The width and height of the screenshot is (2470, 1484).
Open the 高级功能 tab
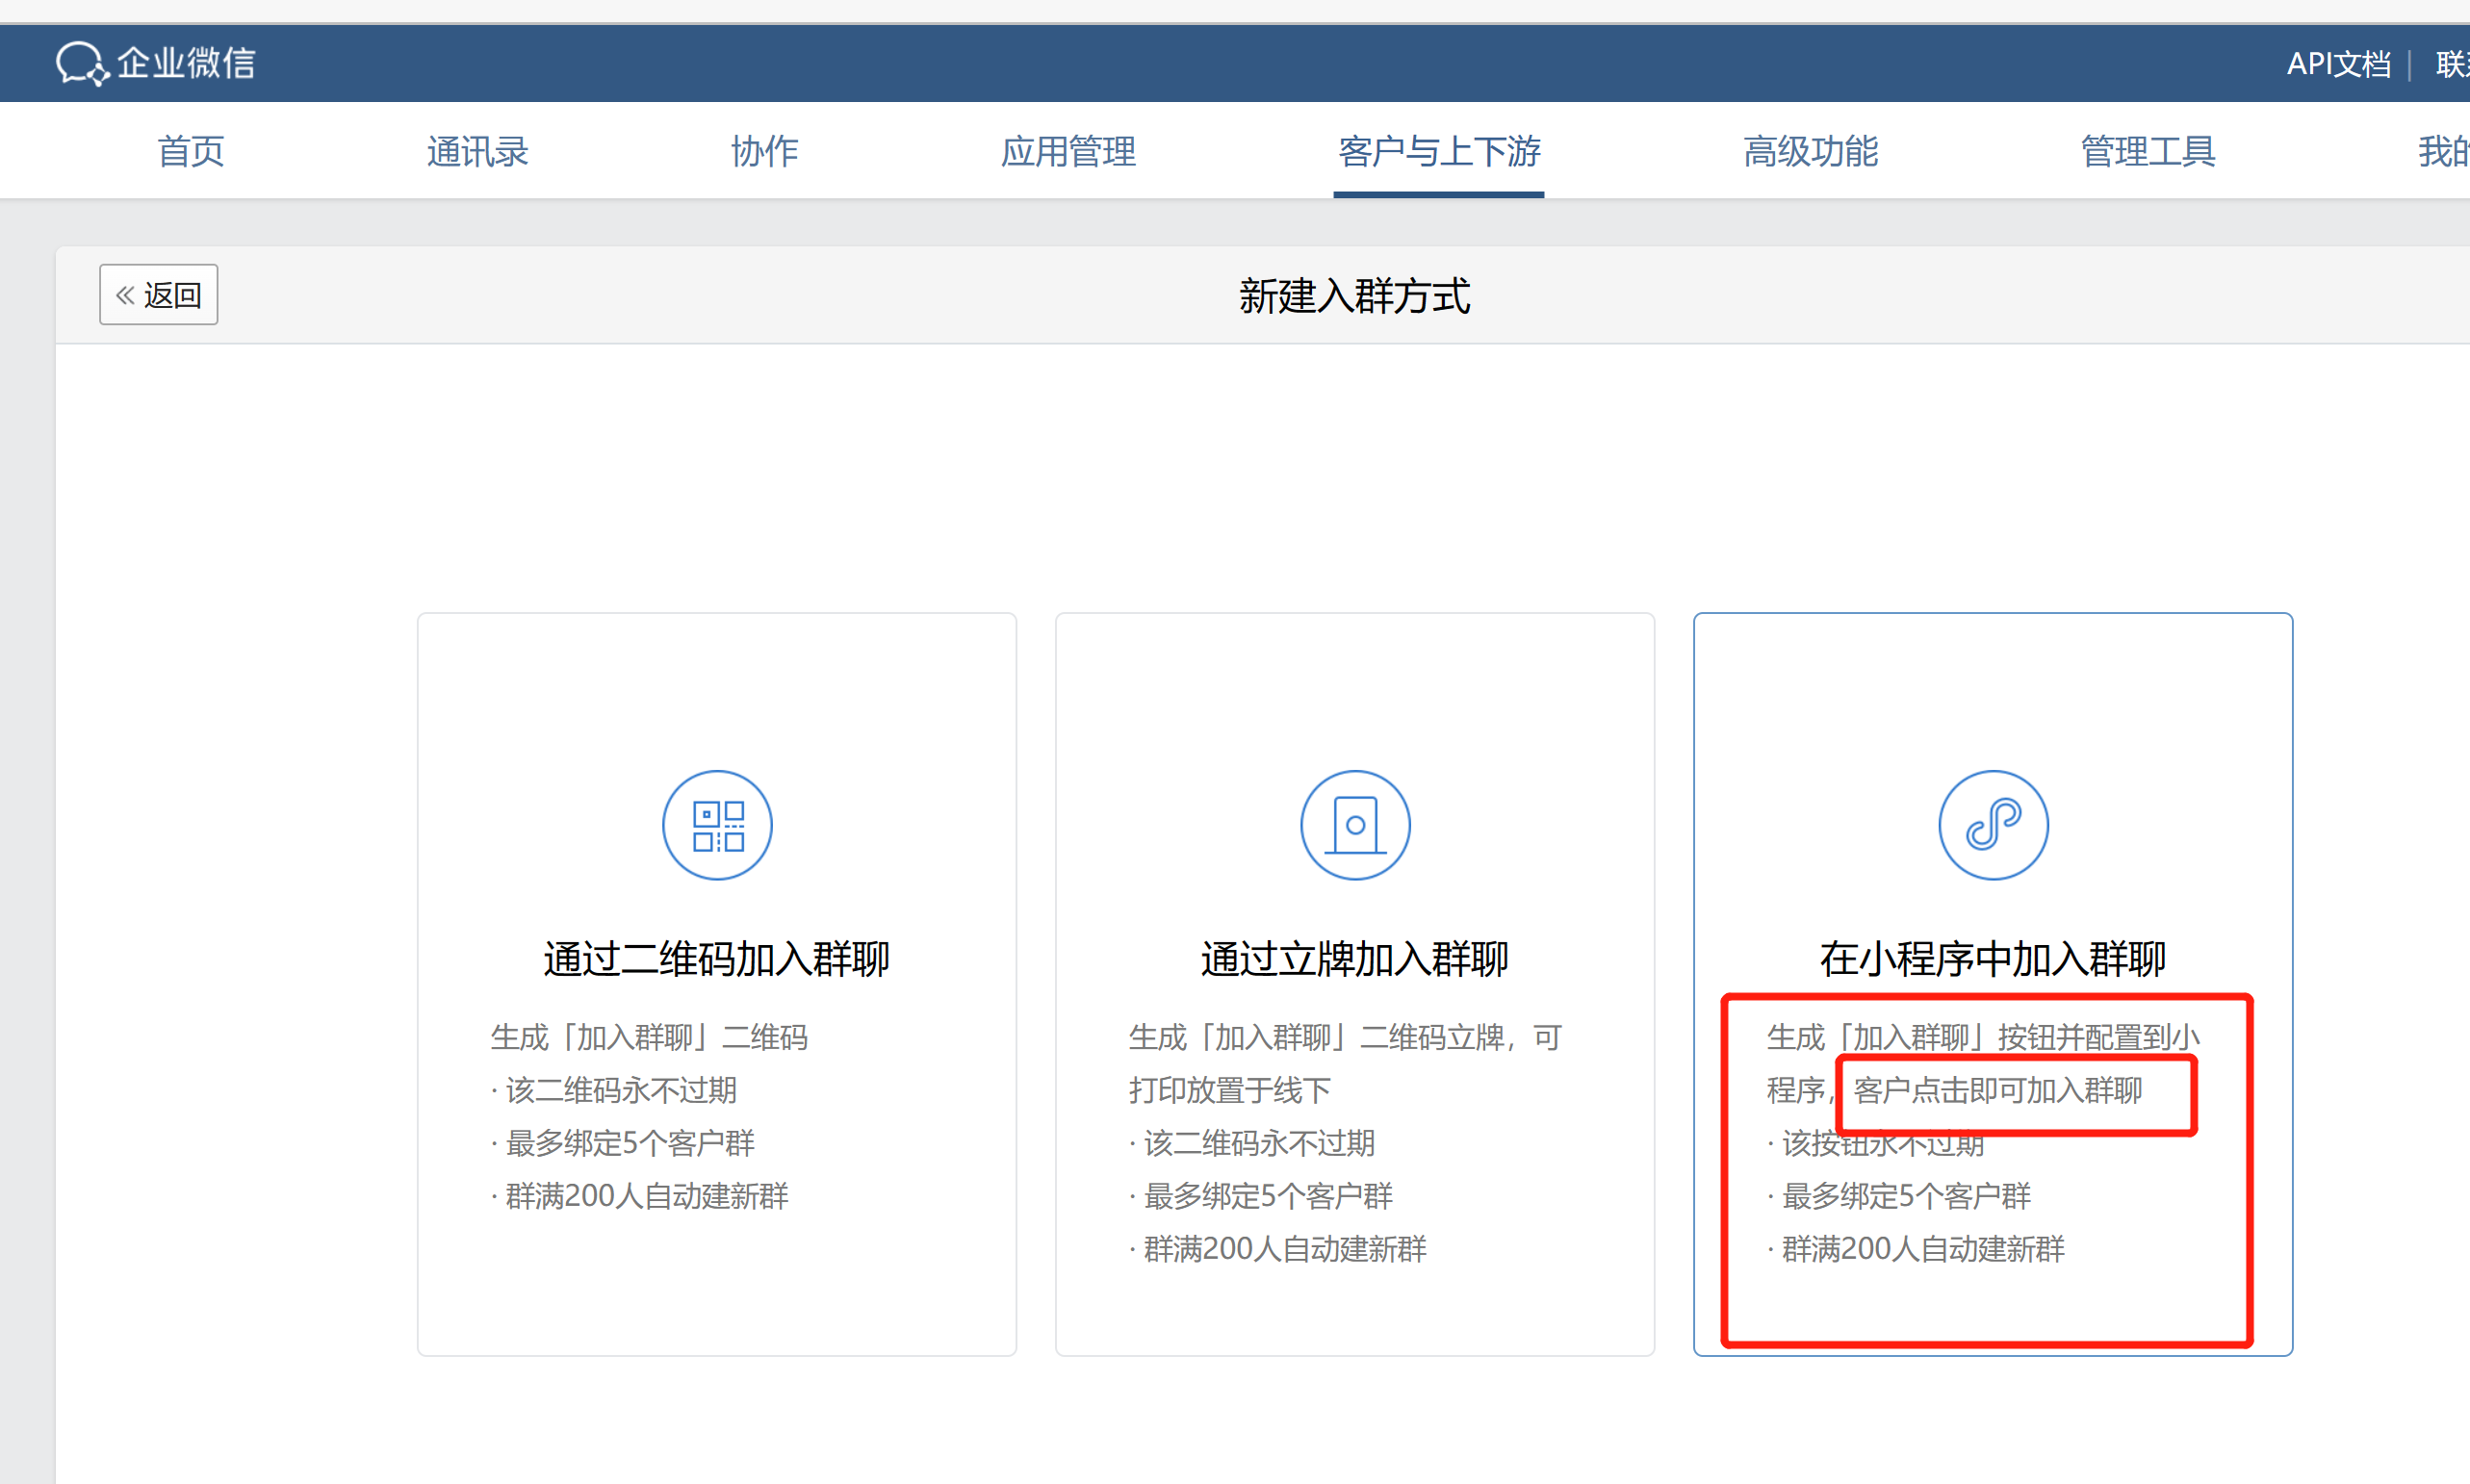[x=1810, y=151]
